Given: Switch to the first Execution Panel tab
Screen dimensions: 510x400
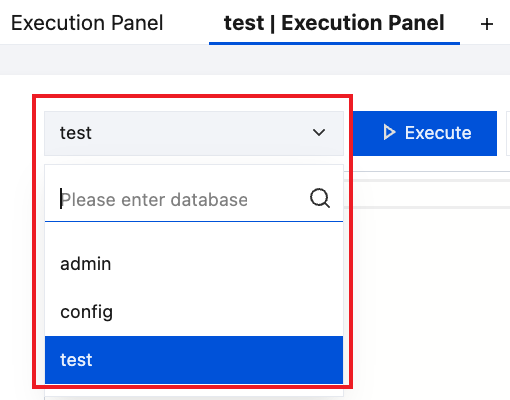Looking at the screenshot, I should pos(87,23).
